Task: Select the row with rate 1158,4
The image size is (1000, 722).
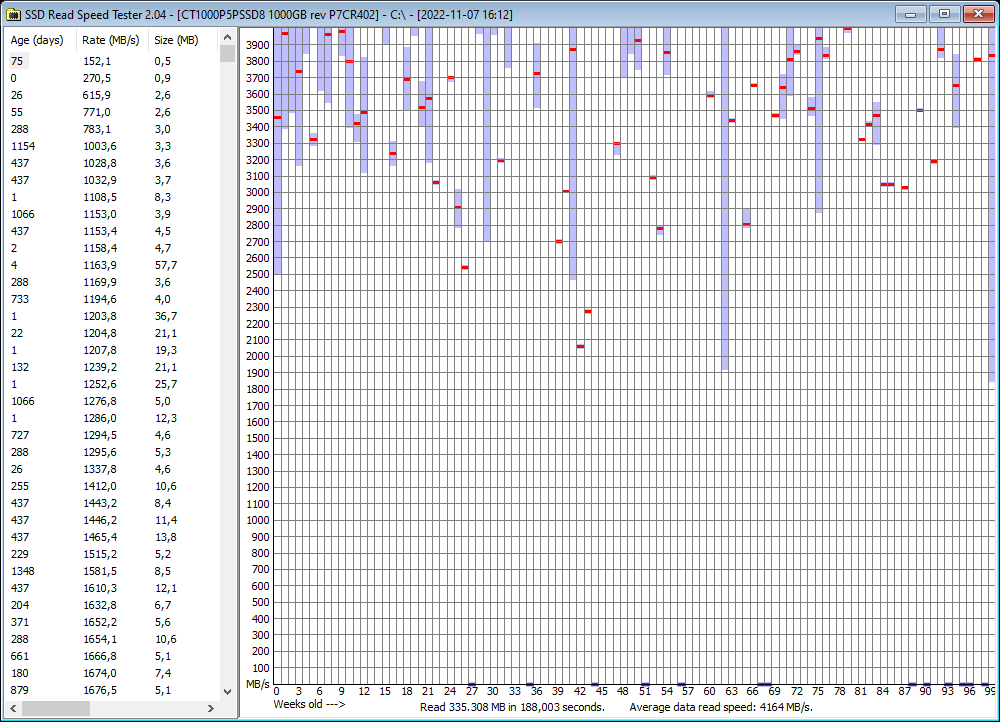Action: click(112, 248)
